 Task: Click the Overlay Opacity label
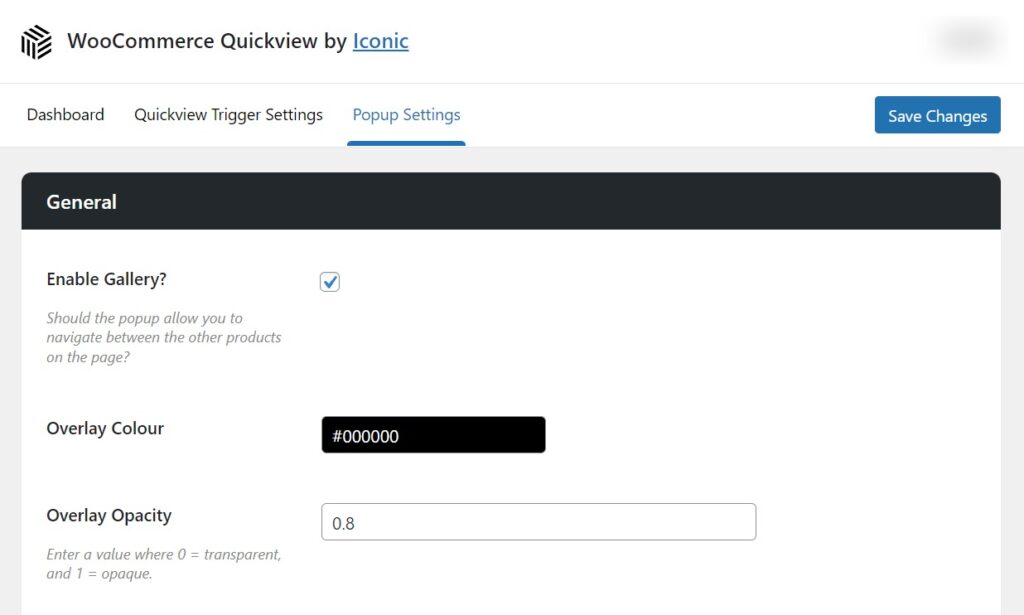coord(109,515)
